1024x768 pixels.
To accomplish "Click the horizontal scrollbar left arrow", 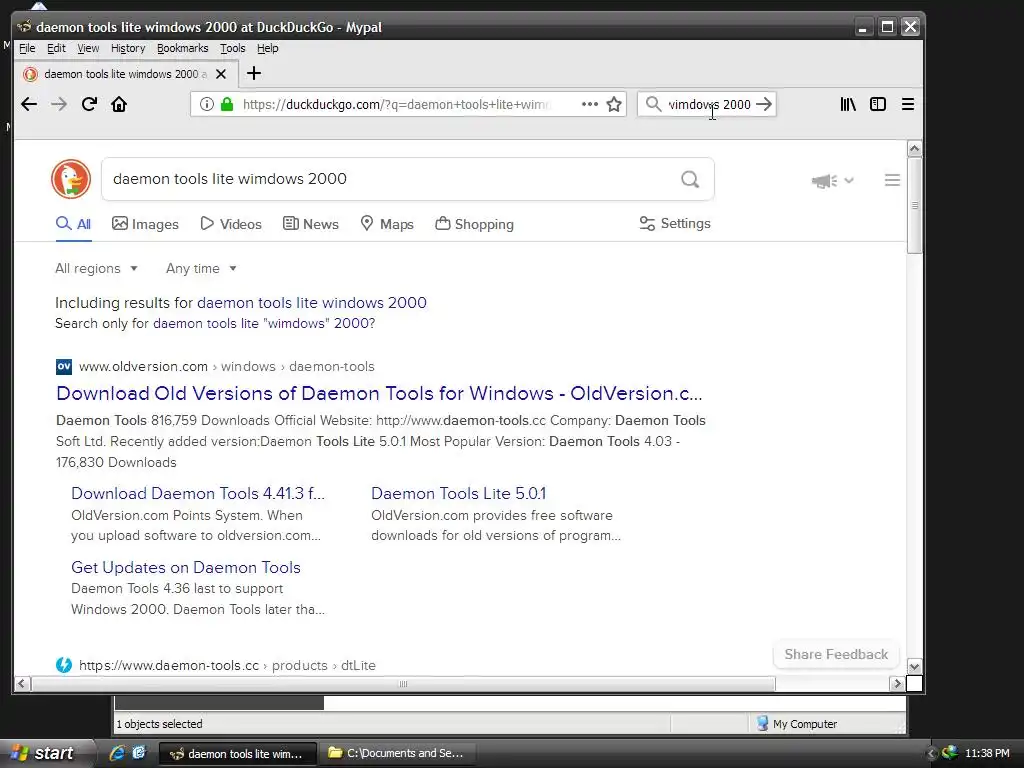I will pyautogui.click(x=22, y=683).
